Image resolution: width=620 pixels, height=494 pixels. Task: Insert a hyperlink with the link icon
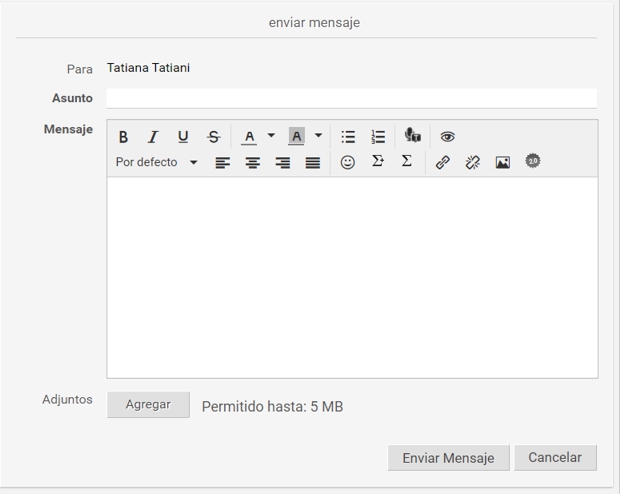point(442,162)
